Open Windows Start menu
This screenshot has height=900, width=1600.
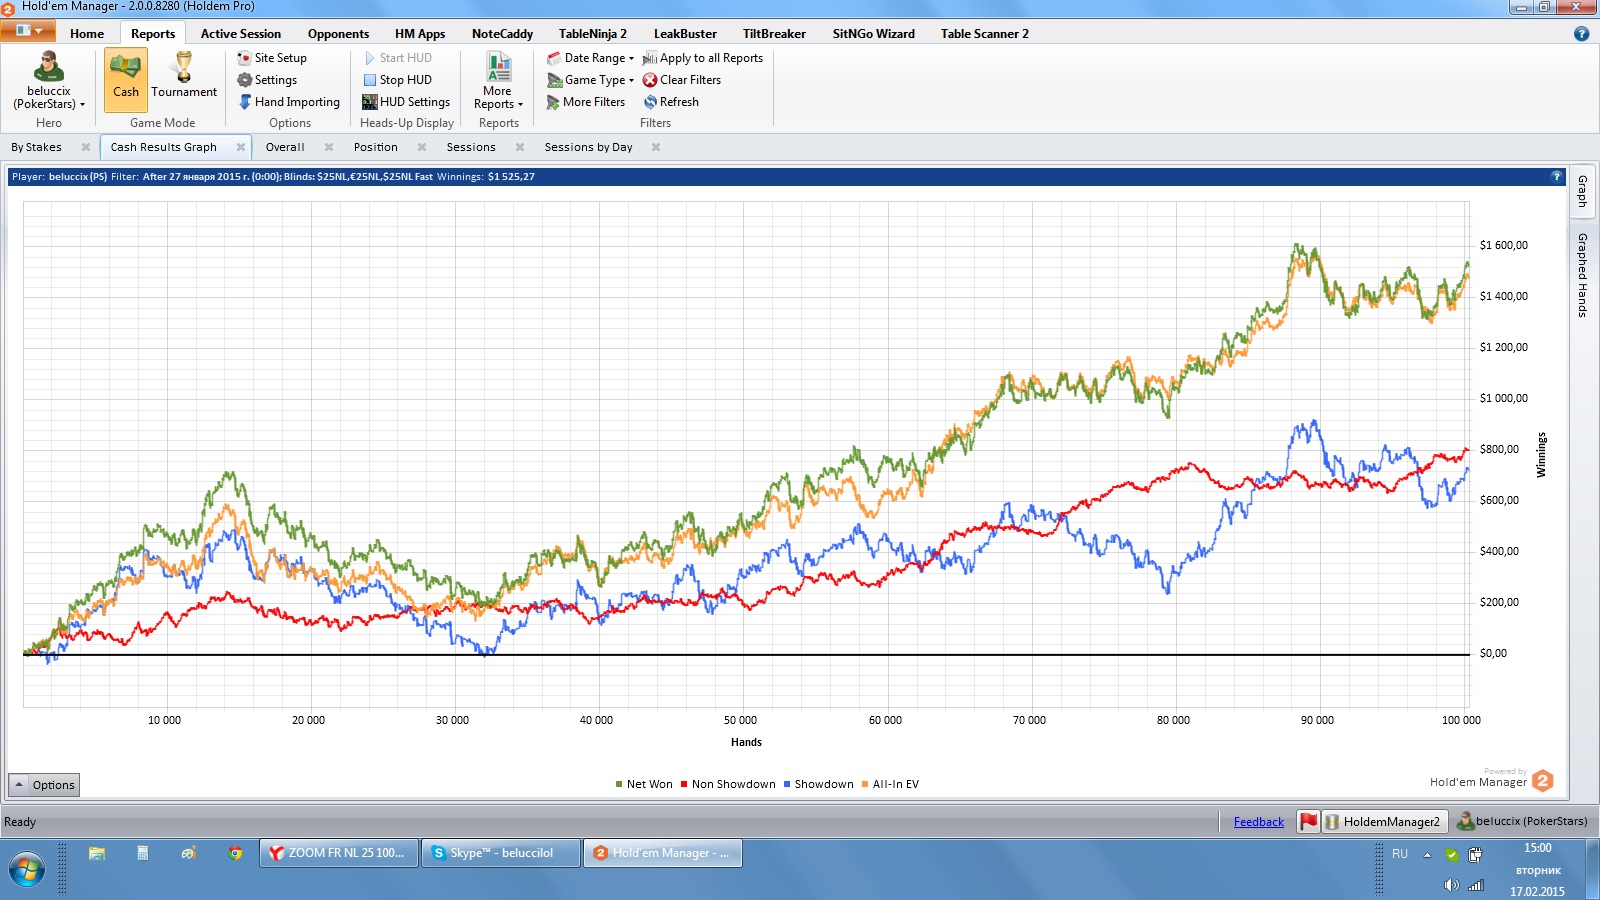click(26, 868)
